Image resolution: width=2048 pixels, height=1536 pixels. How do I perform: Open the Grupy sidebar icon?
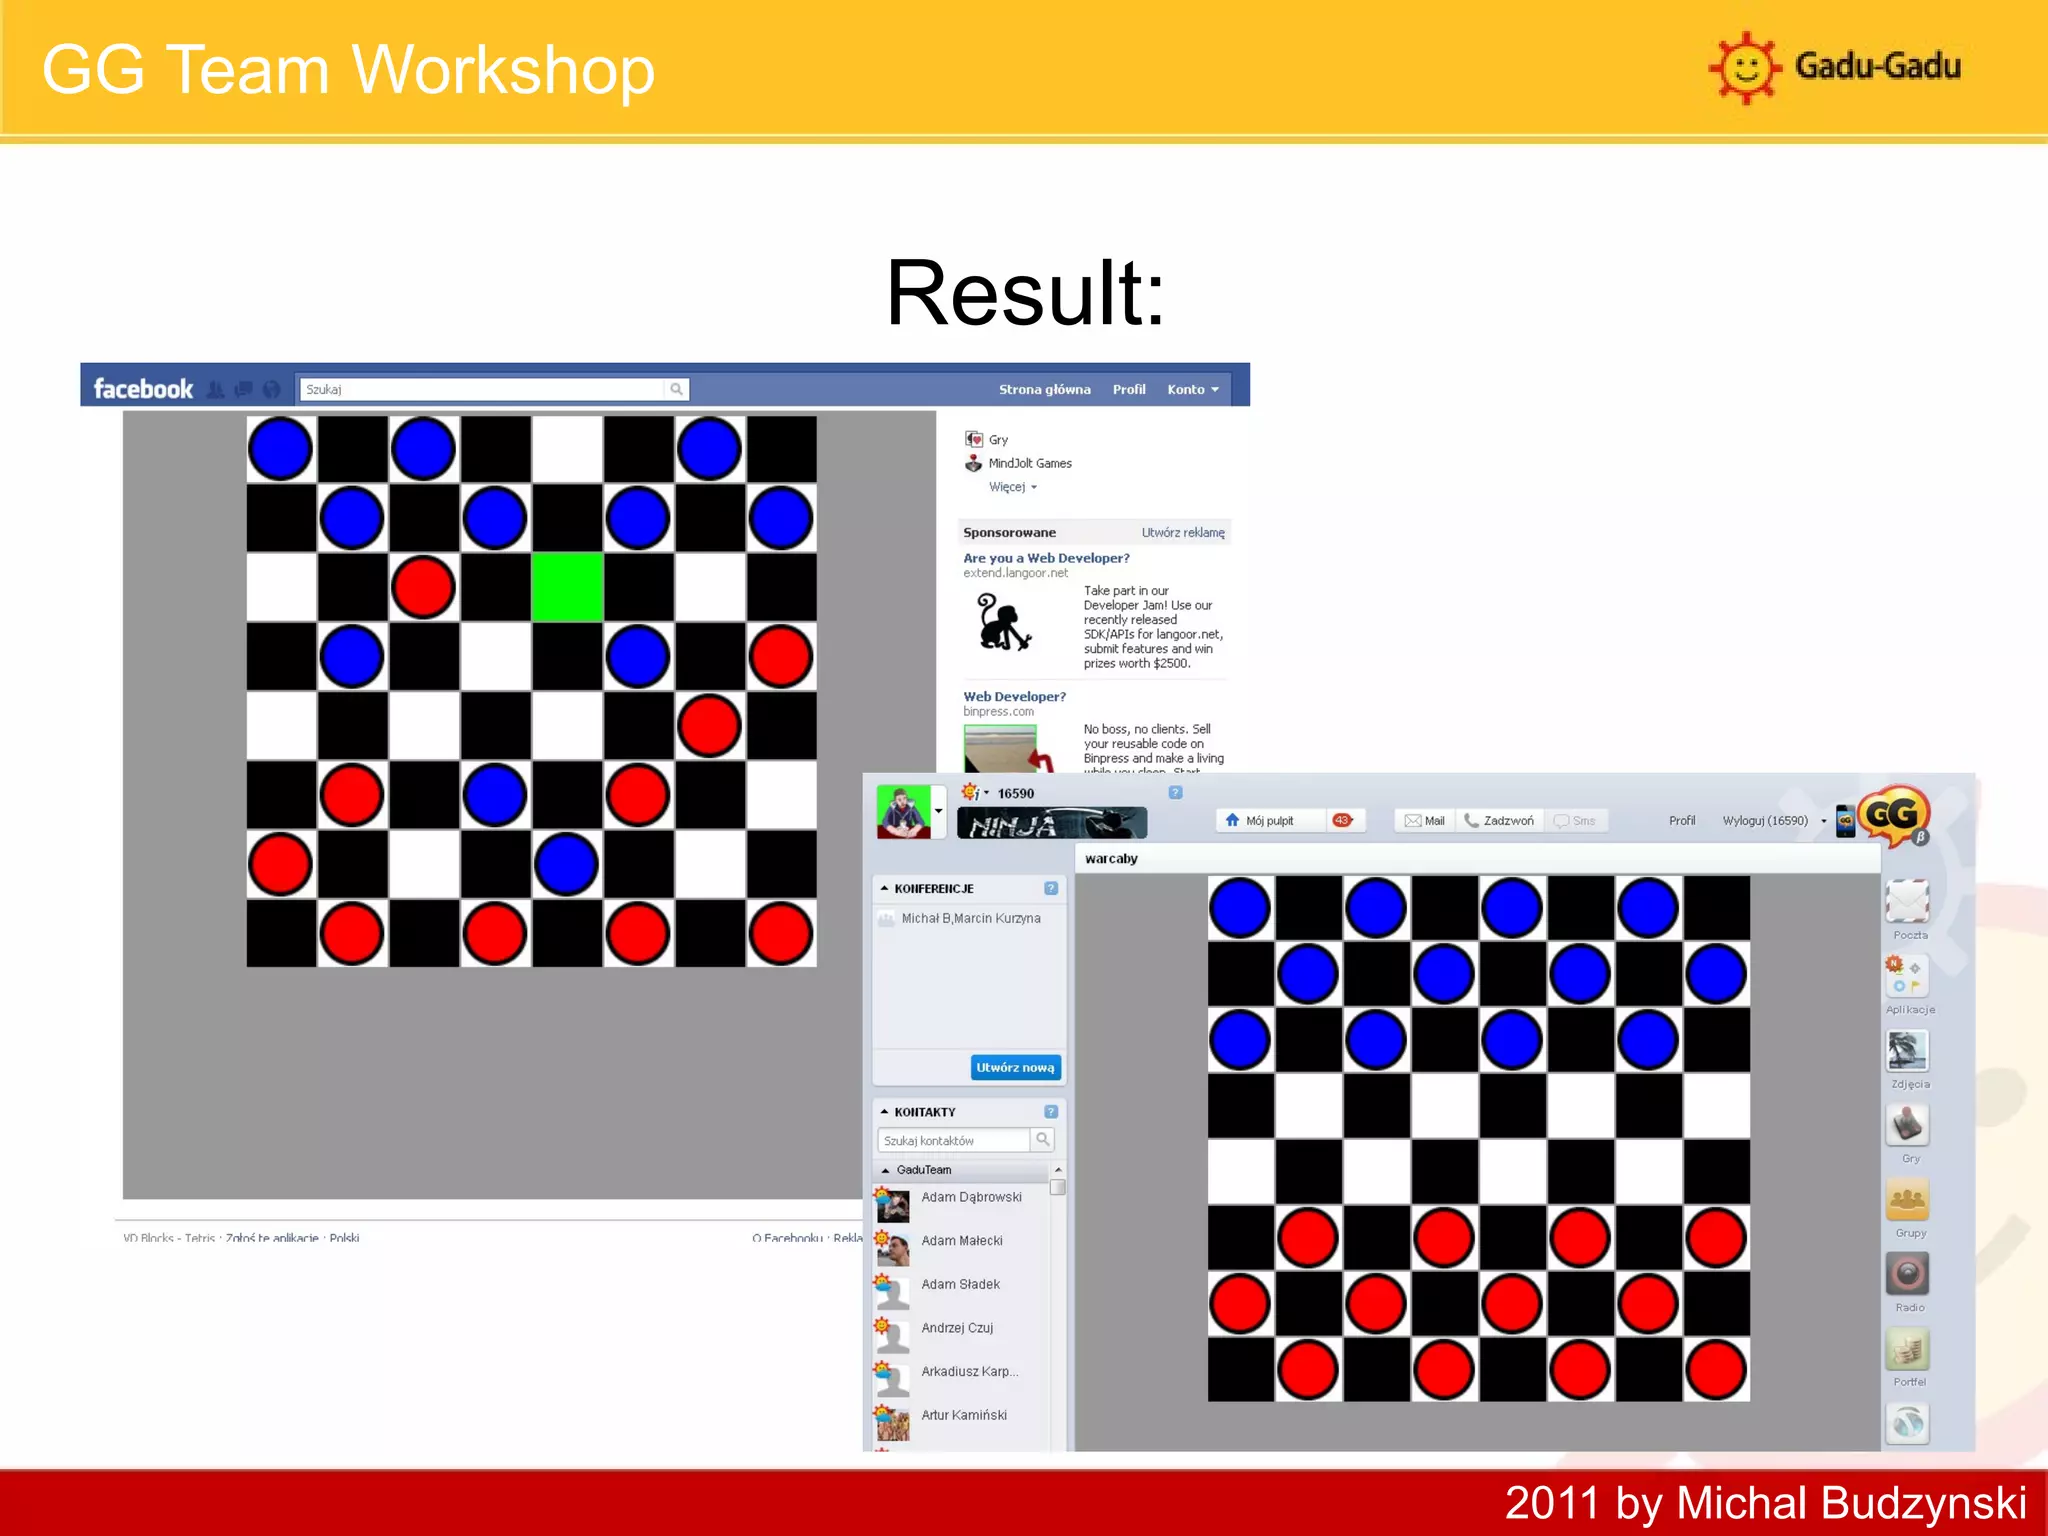point(1907,1200)
